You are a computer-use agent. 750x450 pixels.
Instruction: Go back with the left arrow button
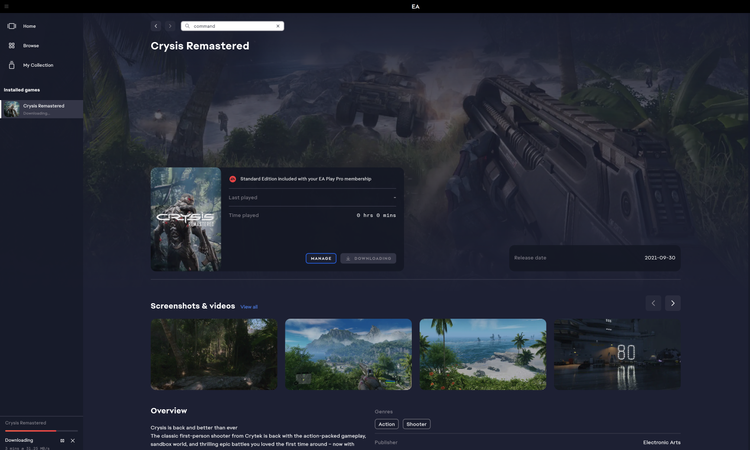click(x=156, y=26)
